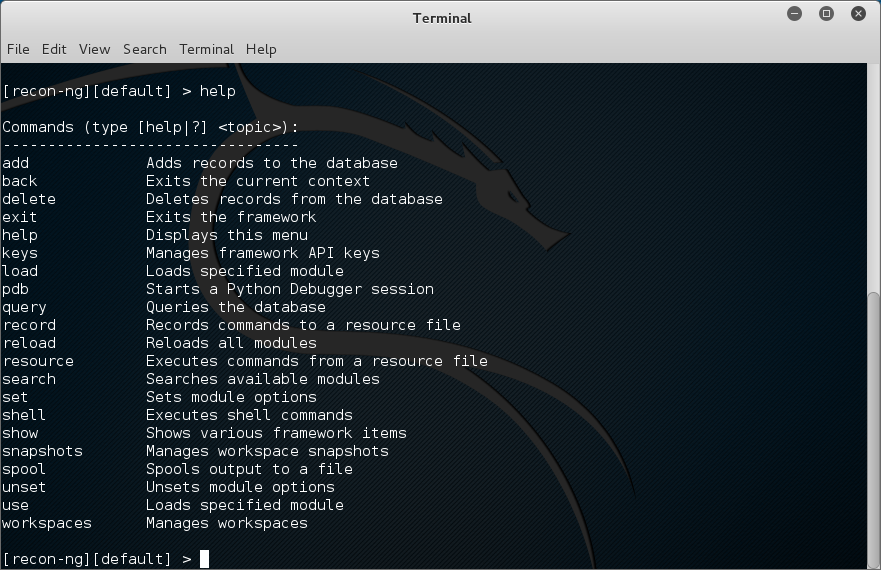The image size is (881, 570).
Task: Open the Edit menu
Action: pyautogui.click(x=54, y=49)
